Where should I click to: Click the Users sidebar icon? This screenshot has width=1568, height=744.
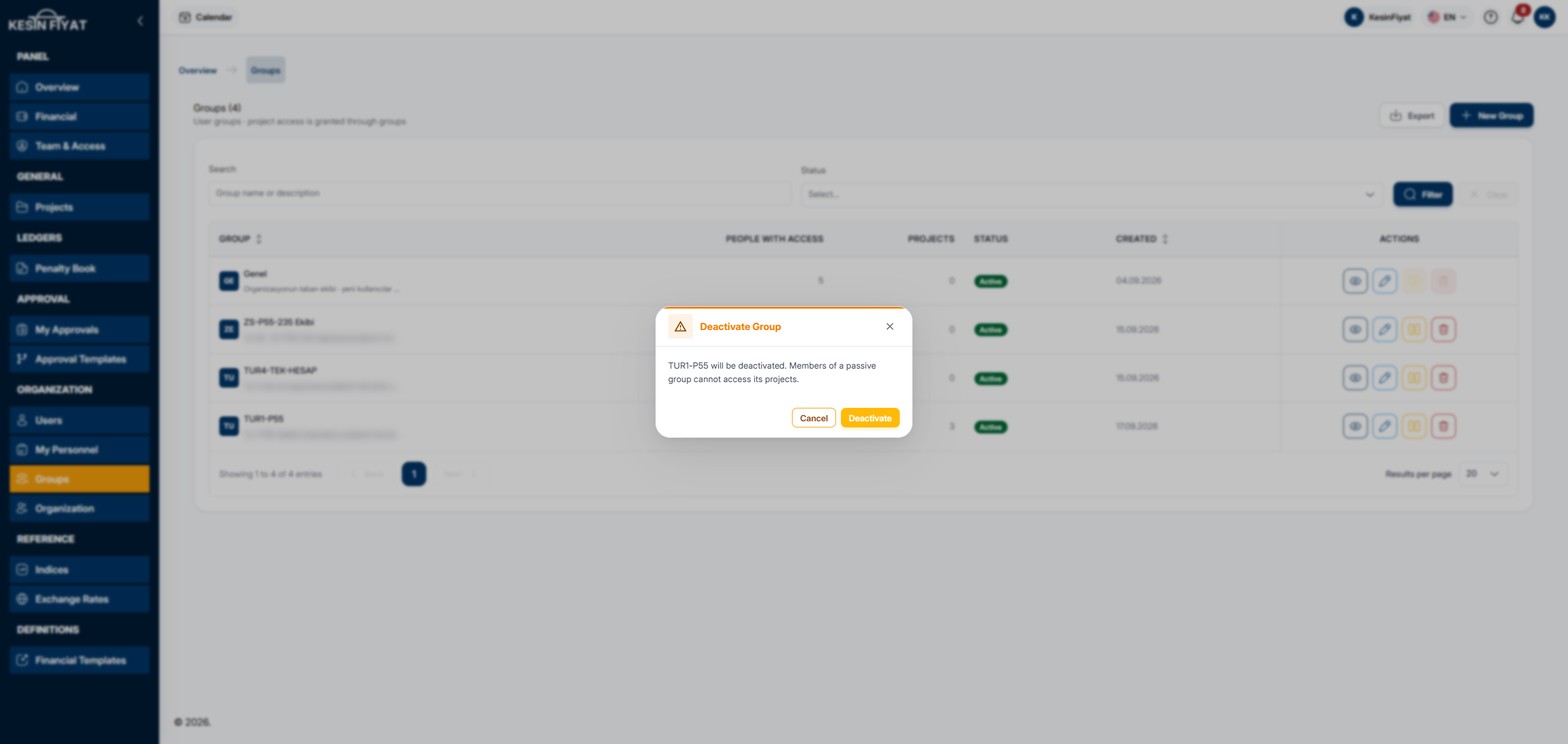23,420
